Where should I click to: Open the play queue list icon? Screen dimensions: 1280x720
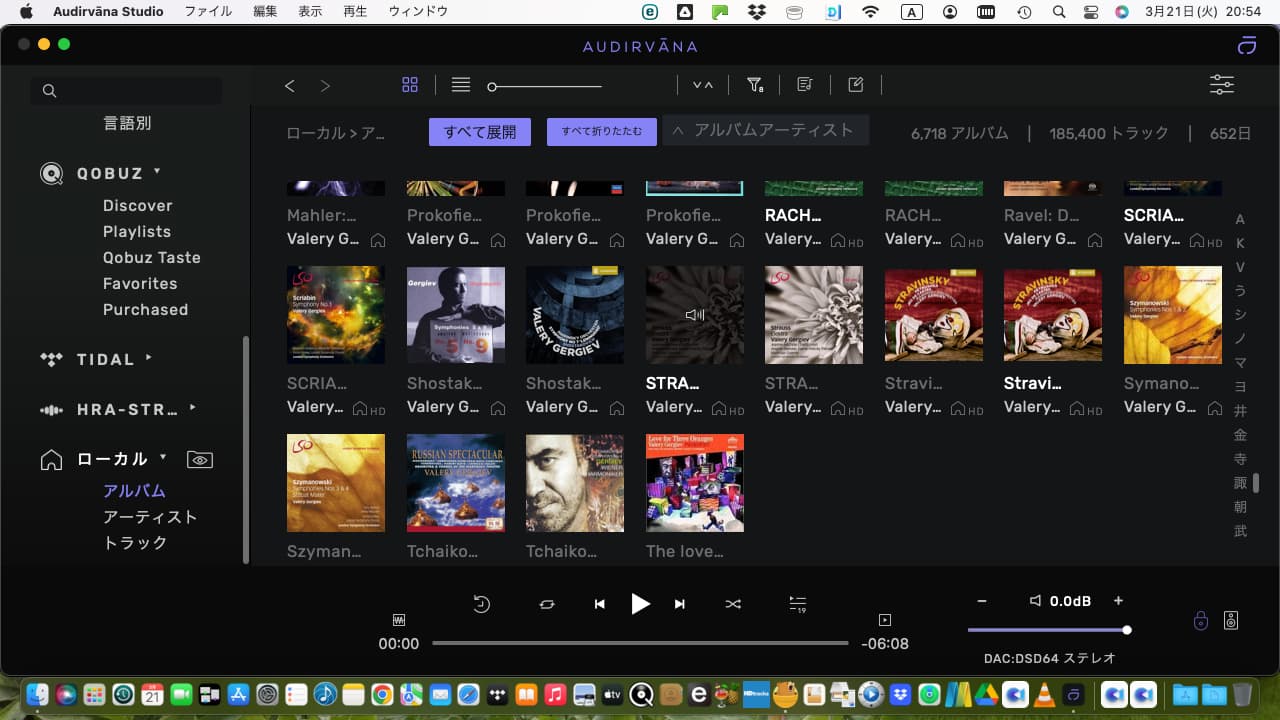(x=797, y=604)
